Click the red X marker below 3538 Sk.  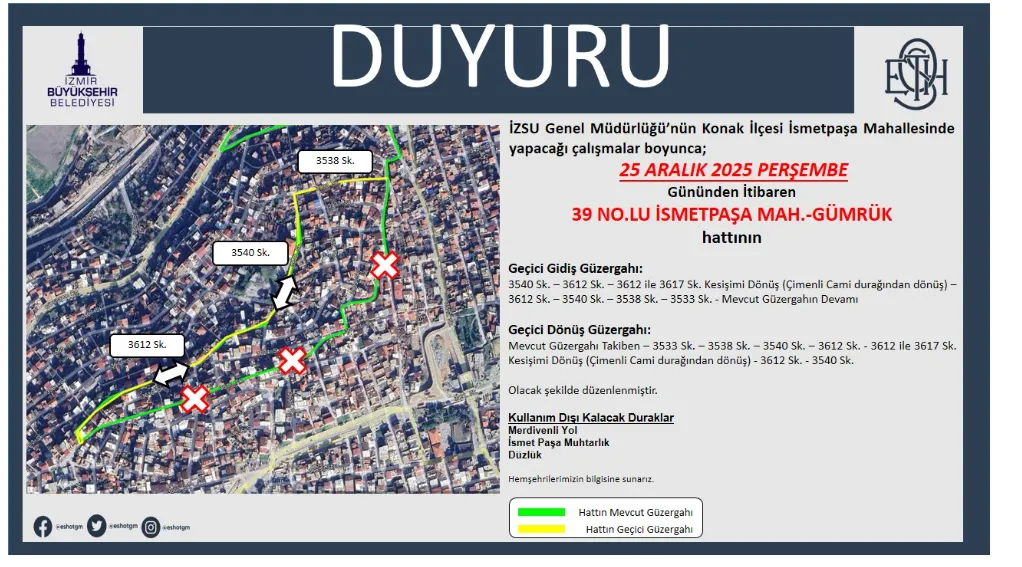point(385,265)
